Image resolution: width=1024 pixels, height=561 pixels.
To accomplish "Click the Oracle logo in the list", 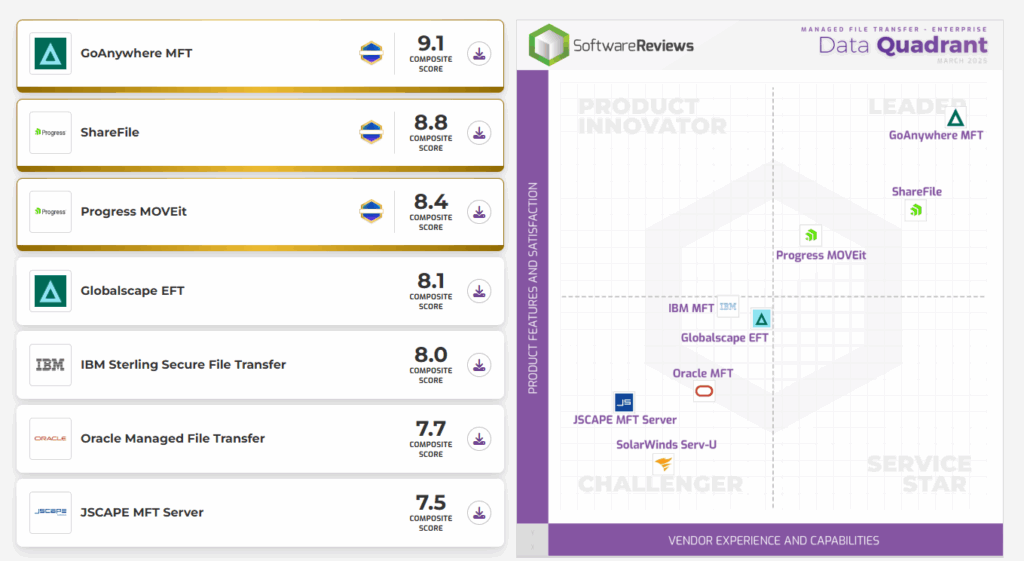I will pyautogui.click(x=50, y=438).
